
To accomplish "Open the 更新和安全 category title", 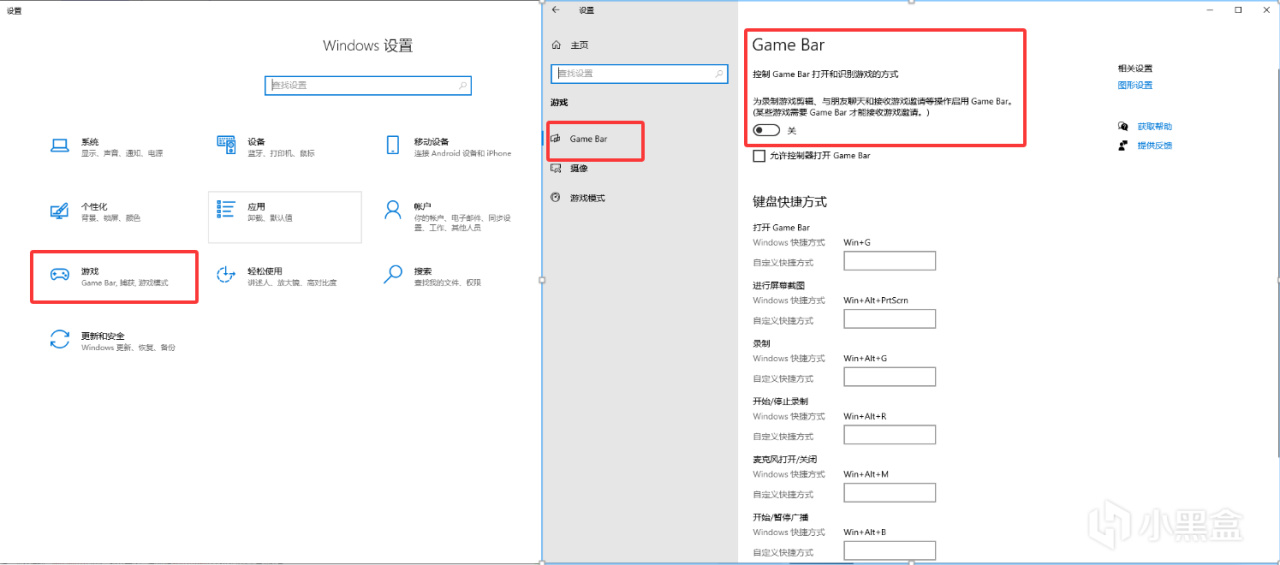I will (x=103, y=336).
